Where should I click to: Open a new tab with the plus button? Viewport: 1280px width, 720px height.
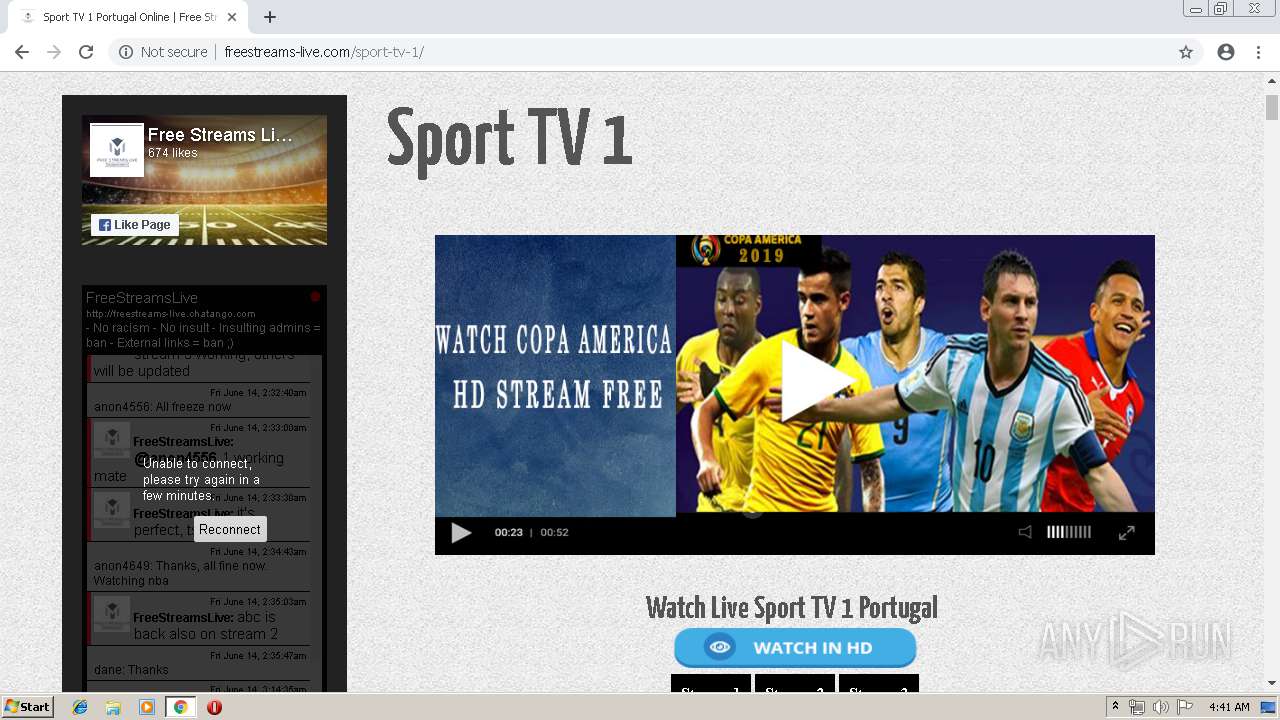coord(270,17)
